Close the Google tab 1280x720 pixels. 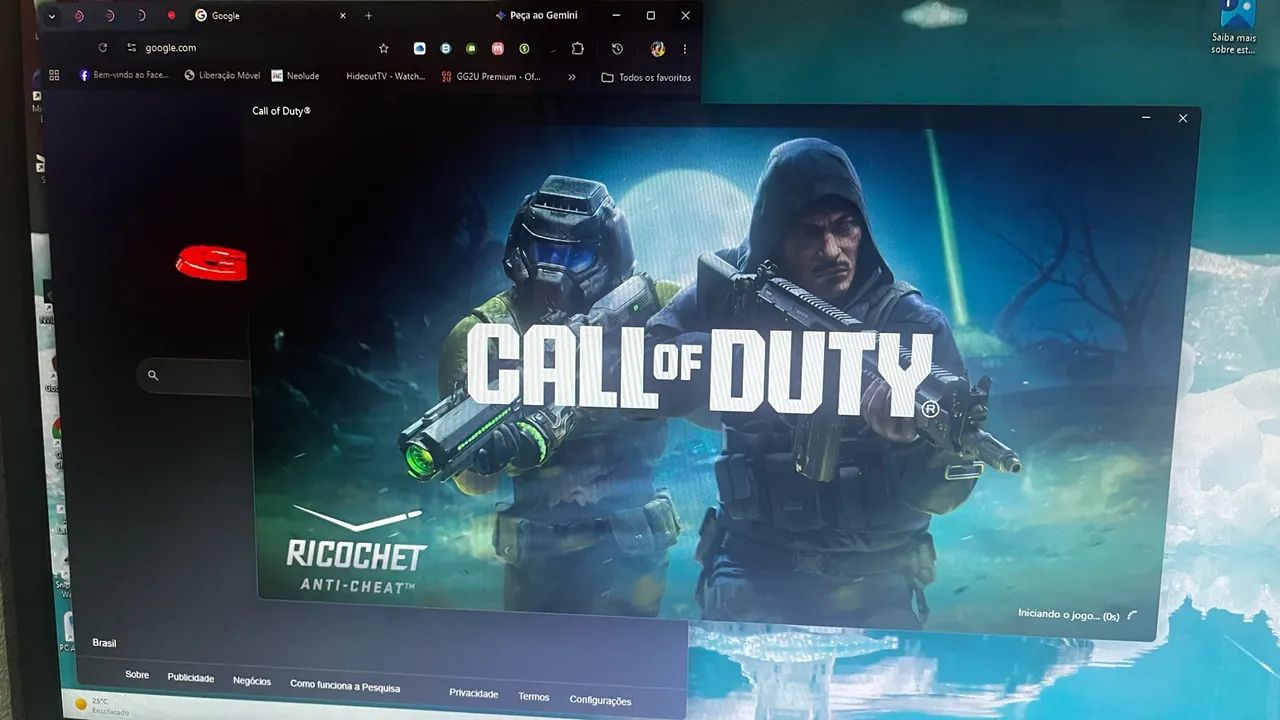[x=343, y=16]
